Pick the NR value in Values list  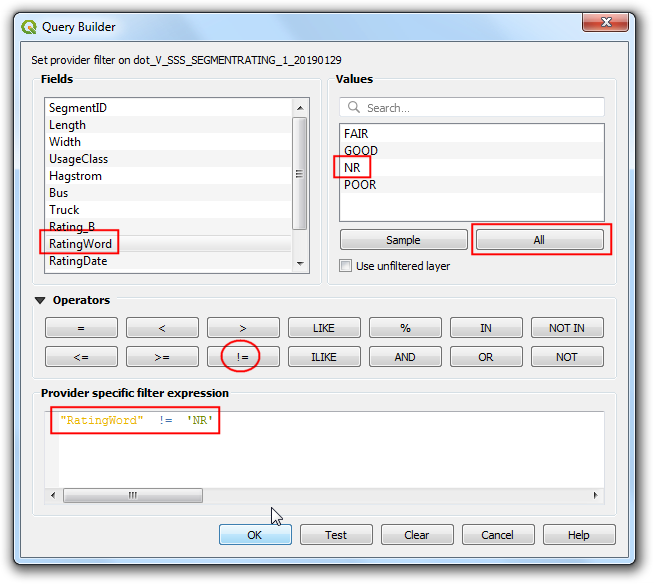352,167
